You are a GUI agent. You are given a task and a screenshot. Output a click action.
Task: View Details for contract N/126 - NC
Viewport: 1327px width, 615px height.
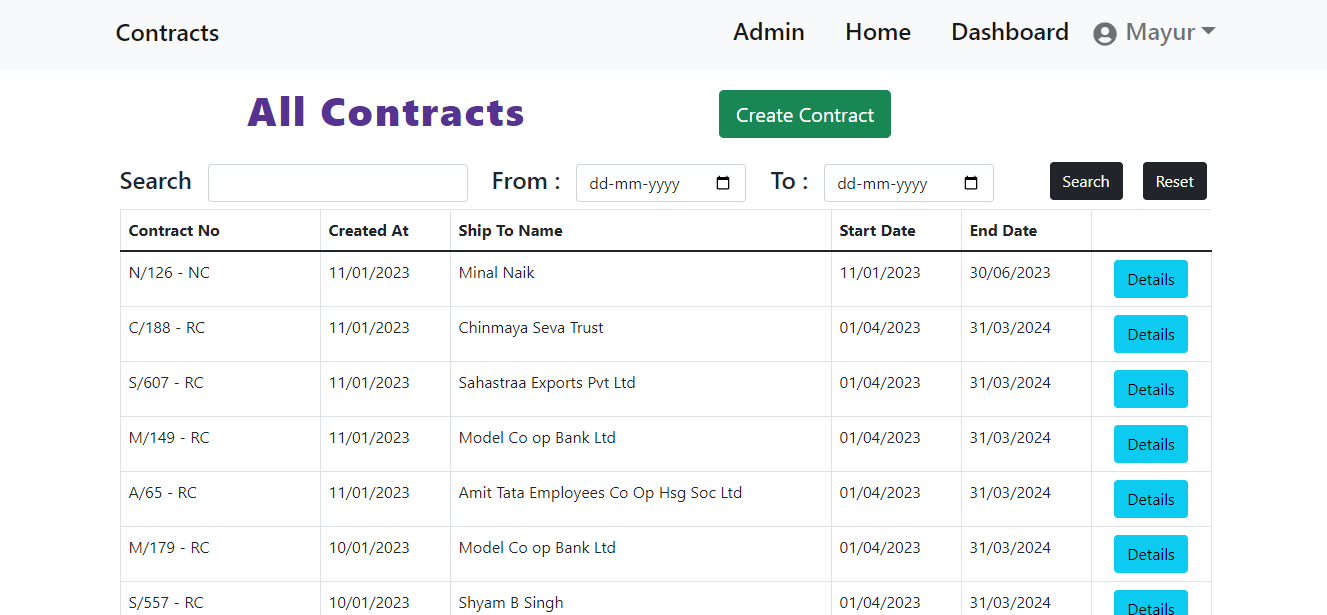coord(1150,279)
